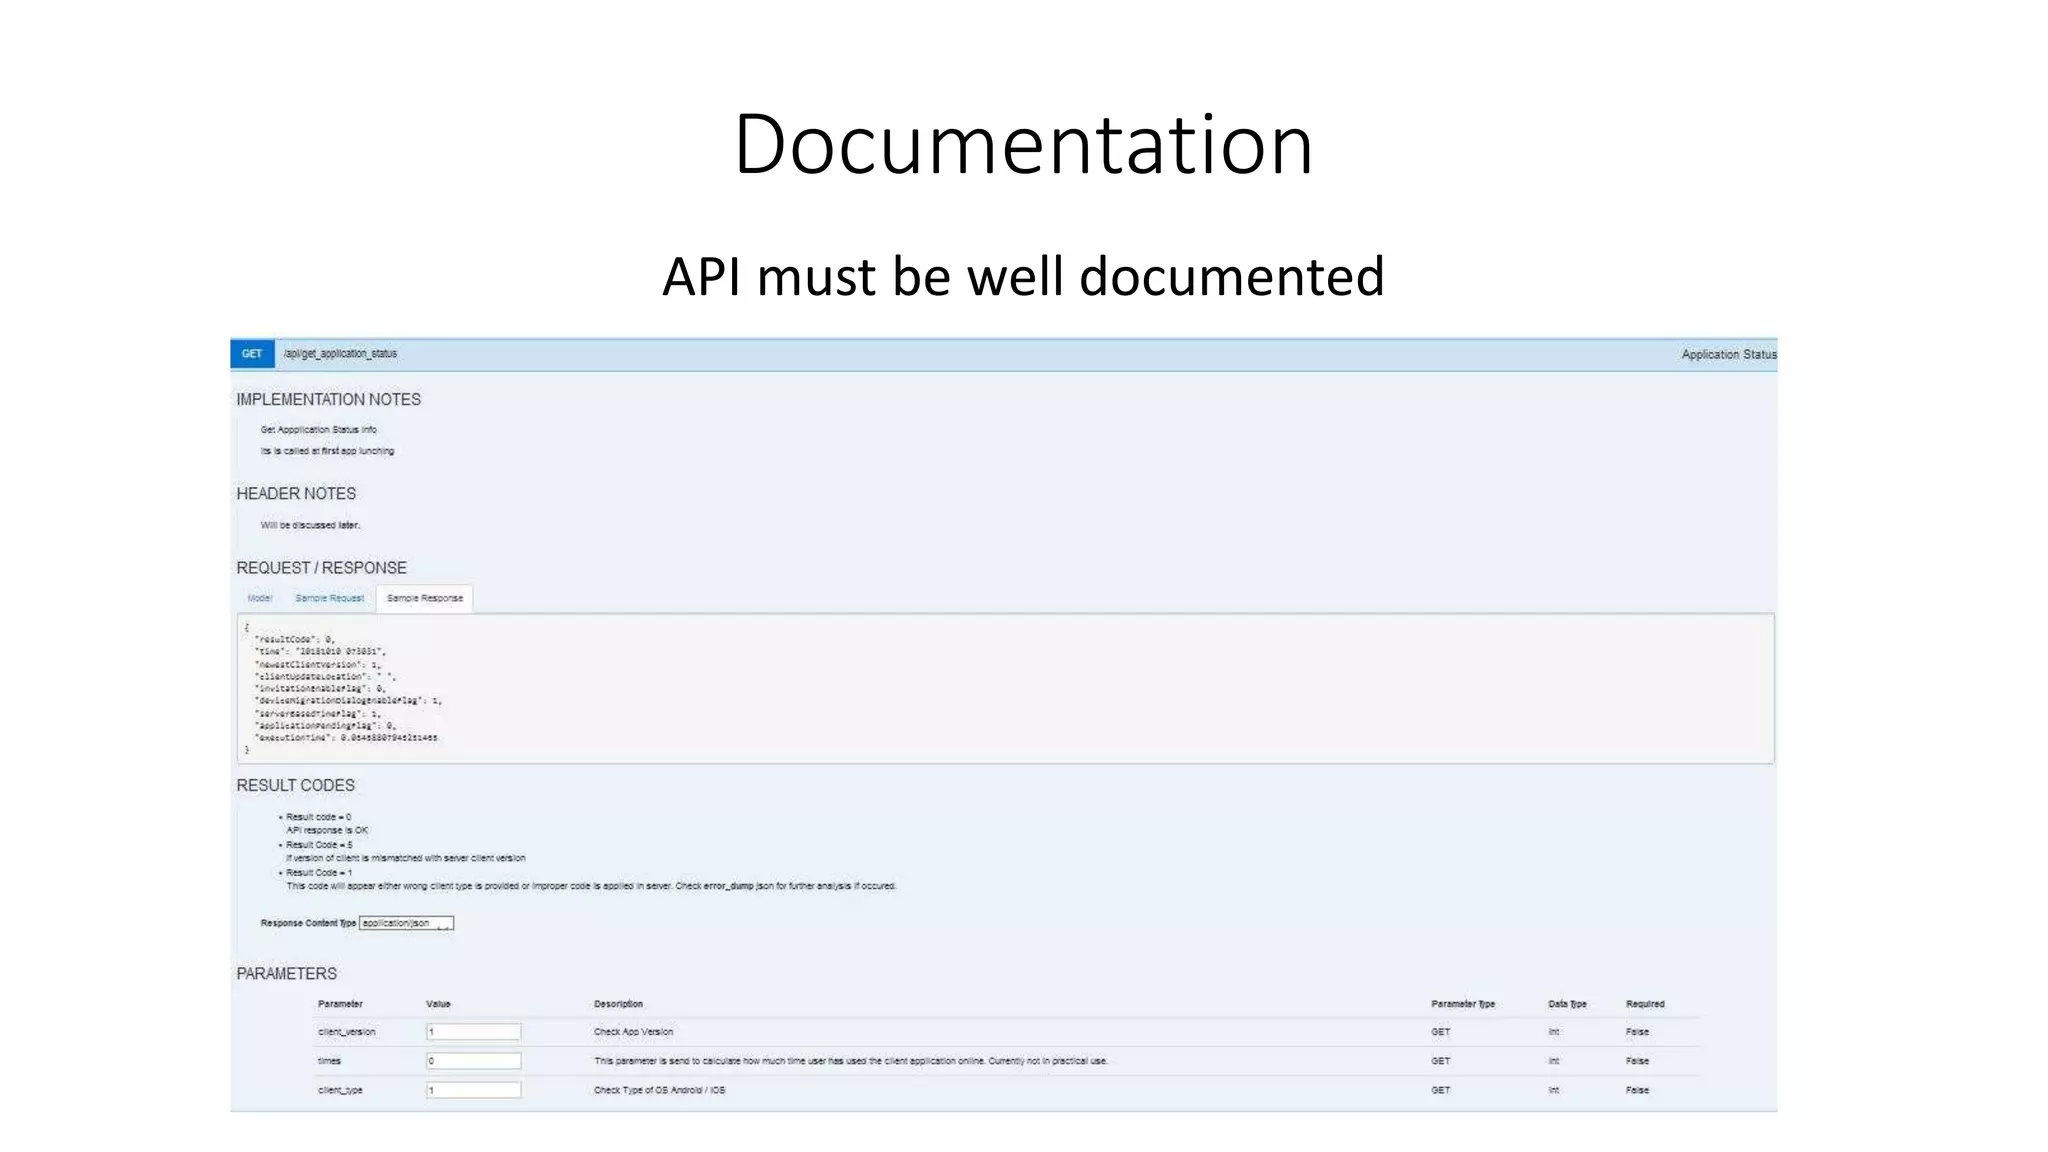Click the "applicationPendingFlag" JSON line

click(x=325, y=726)
